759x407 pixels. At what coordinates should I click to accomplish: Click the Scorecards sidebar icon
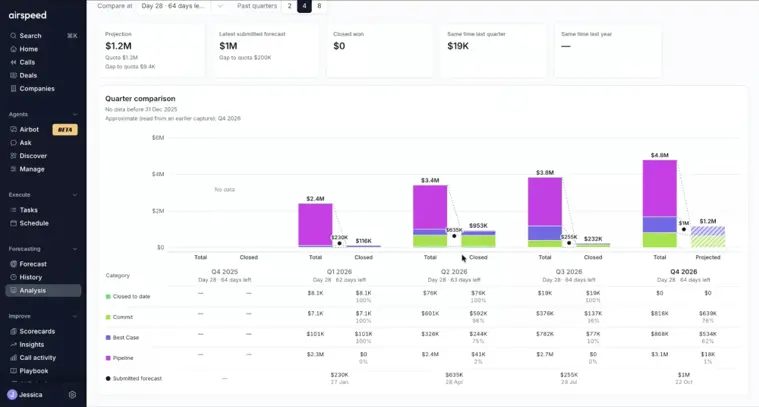[13, 332]
